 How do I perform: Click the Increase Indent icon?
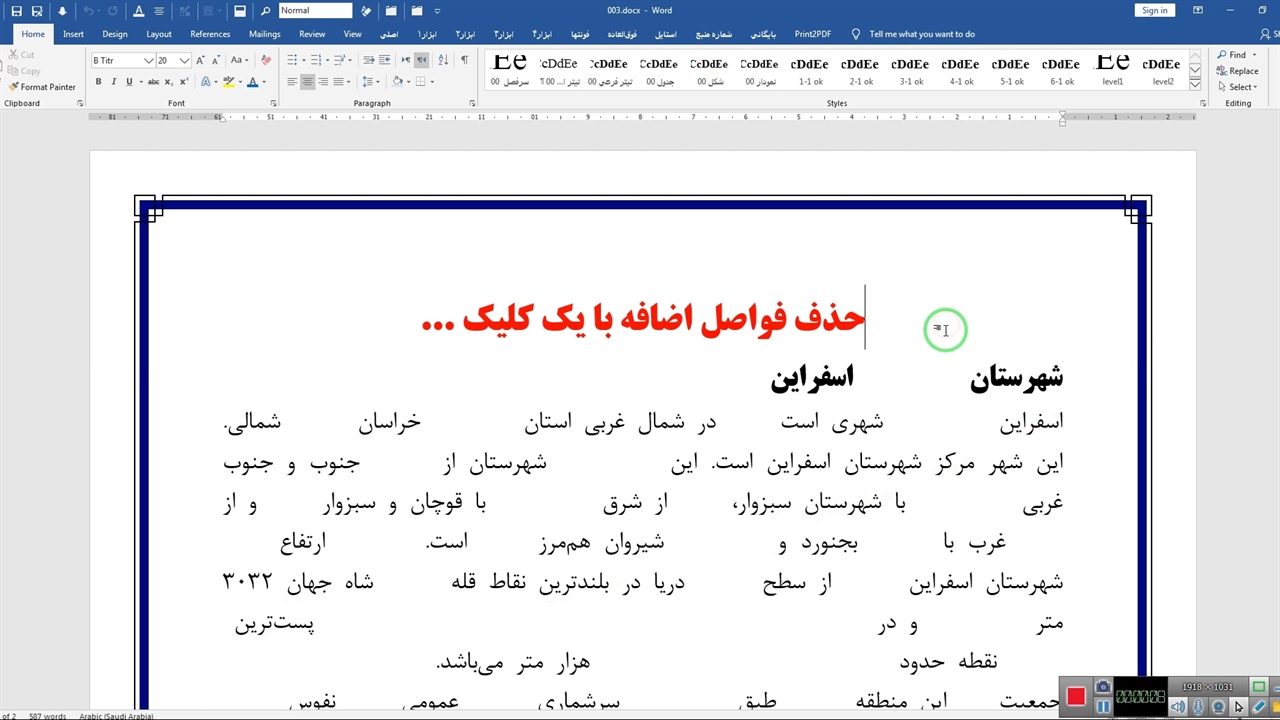385,61
